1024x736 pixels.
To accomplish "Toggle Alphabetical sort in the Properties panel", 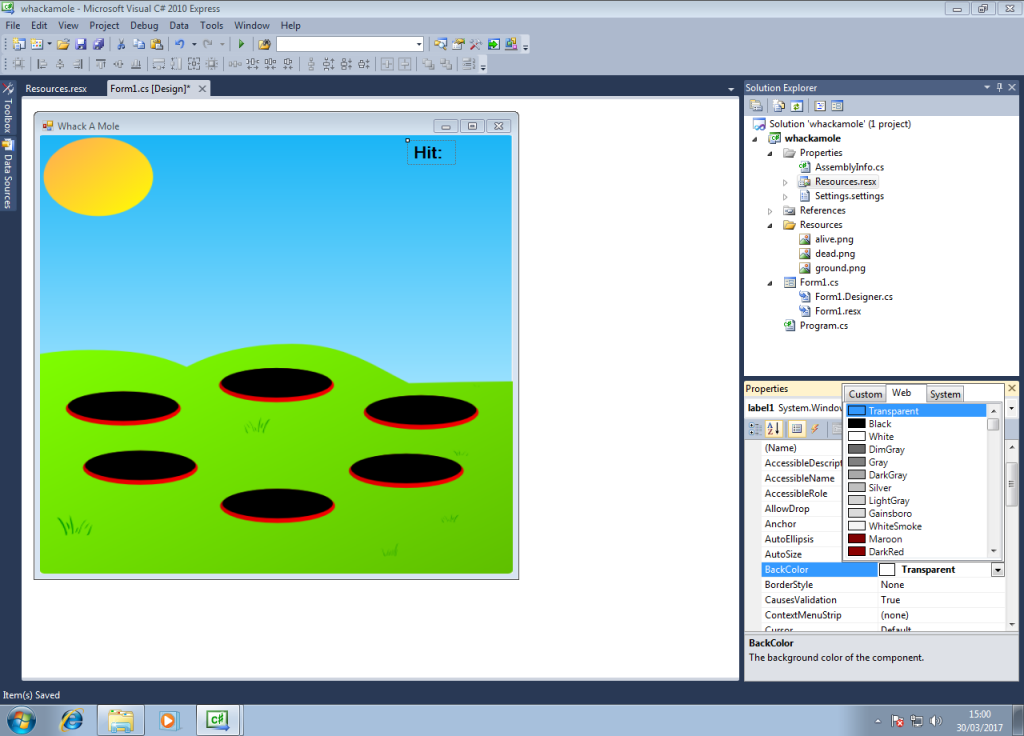I will [x=771, y=429].
